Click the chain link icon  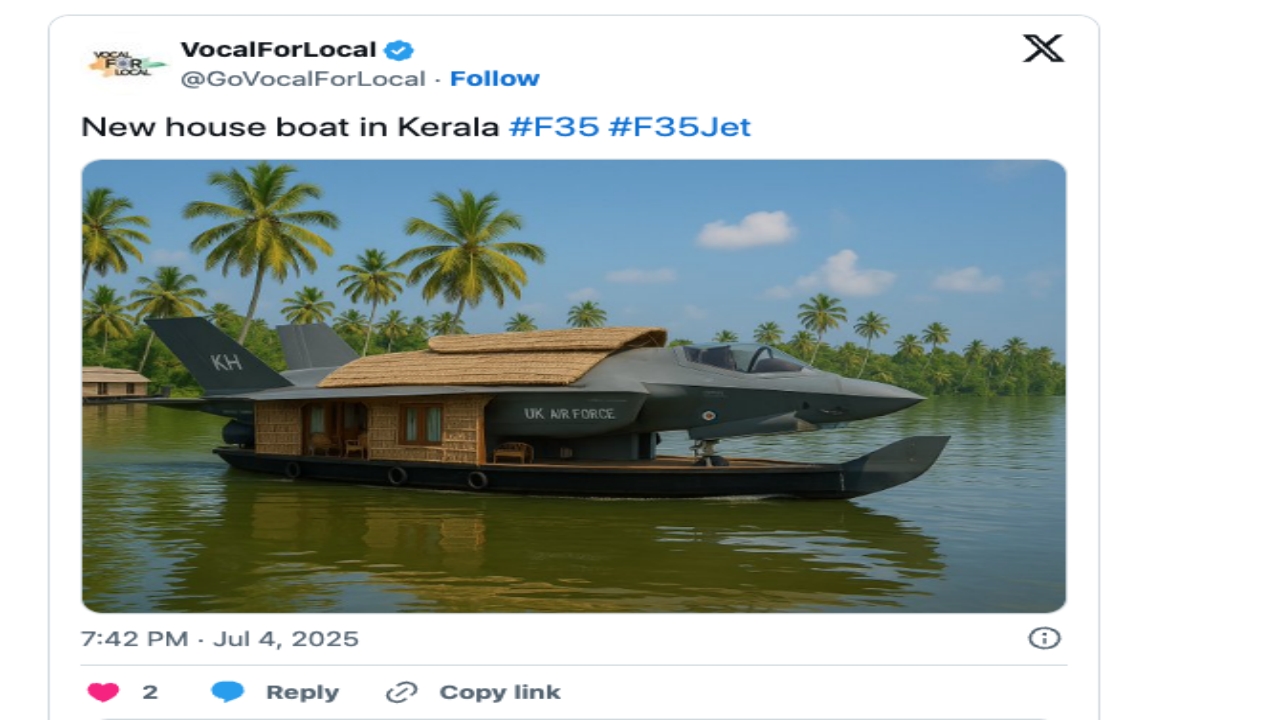tap(401, 692)
